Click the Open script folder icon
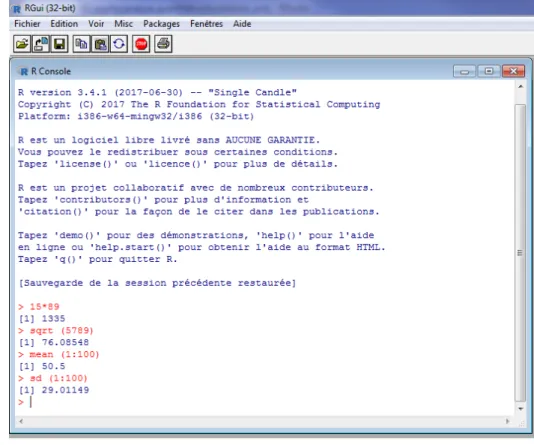534x445 pixels. pyautogui.click(x=22, y=44)
